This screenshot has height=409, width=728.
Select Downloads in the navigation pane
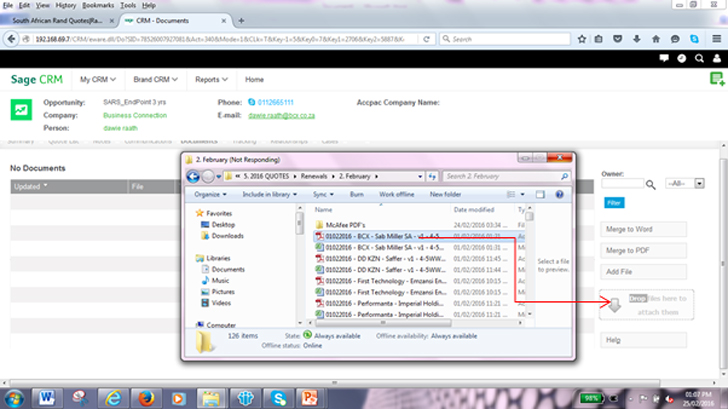coord(228,236)
